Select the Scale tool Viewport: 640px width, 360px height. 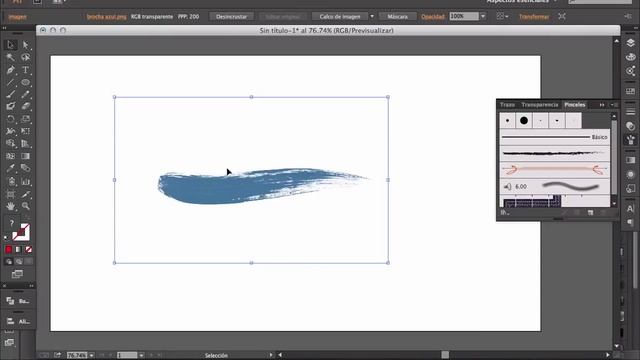25,119
